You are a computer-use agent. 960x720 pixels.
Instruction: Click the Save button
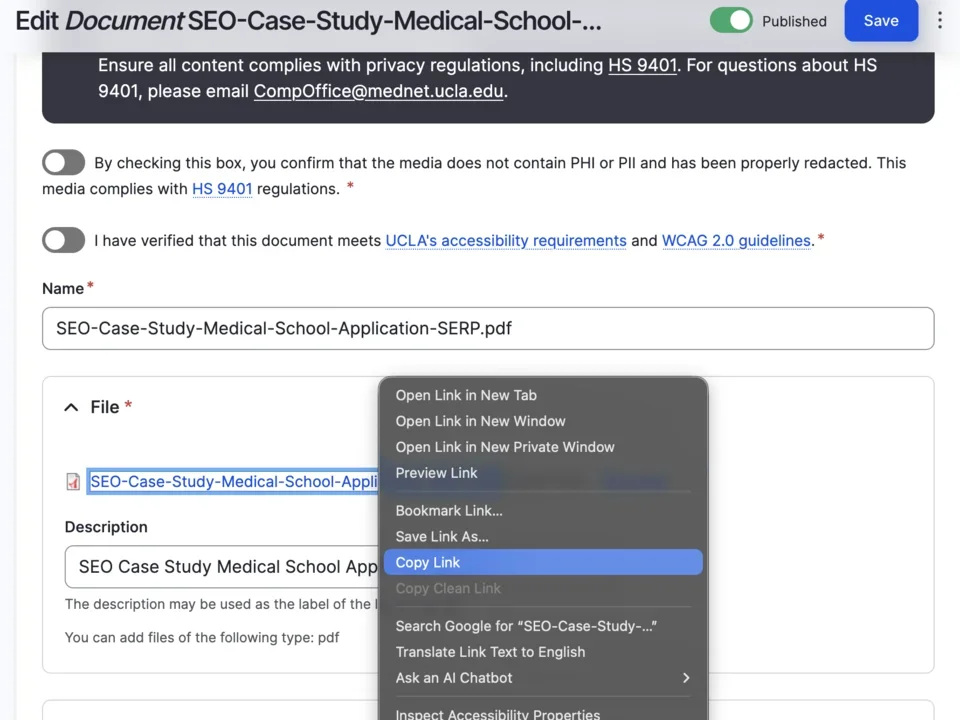(881, 20)
